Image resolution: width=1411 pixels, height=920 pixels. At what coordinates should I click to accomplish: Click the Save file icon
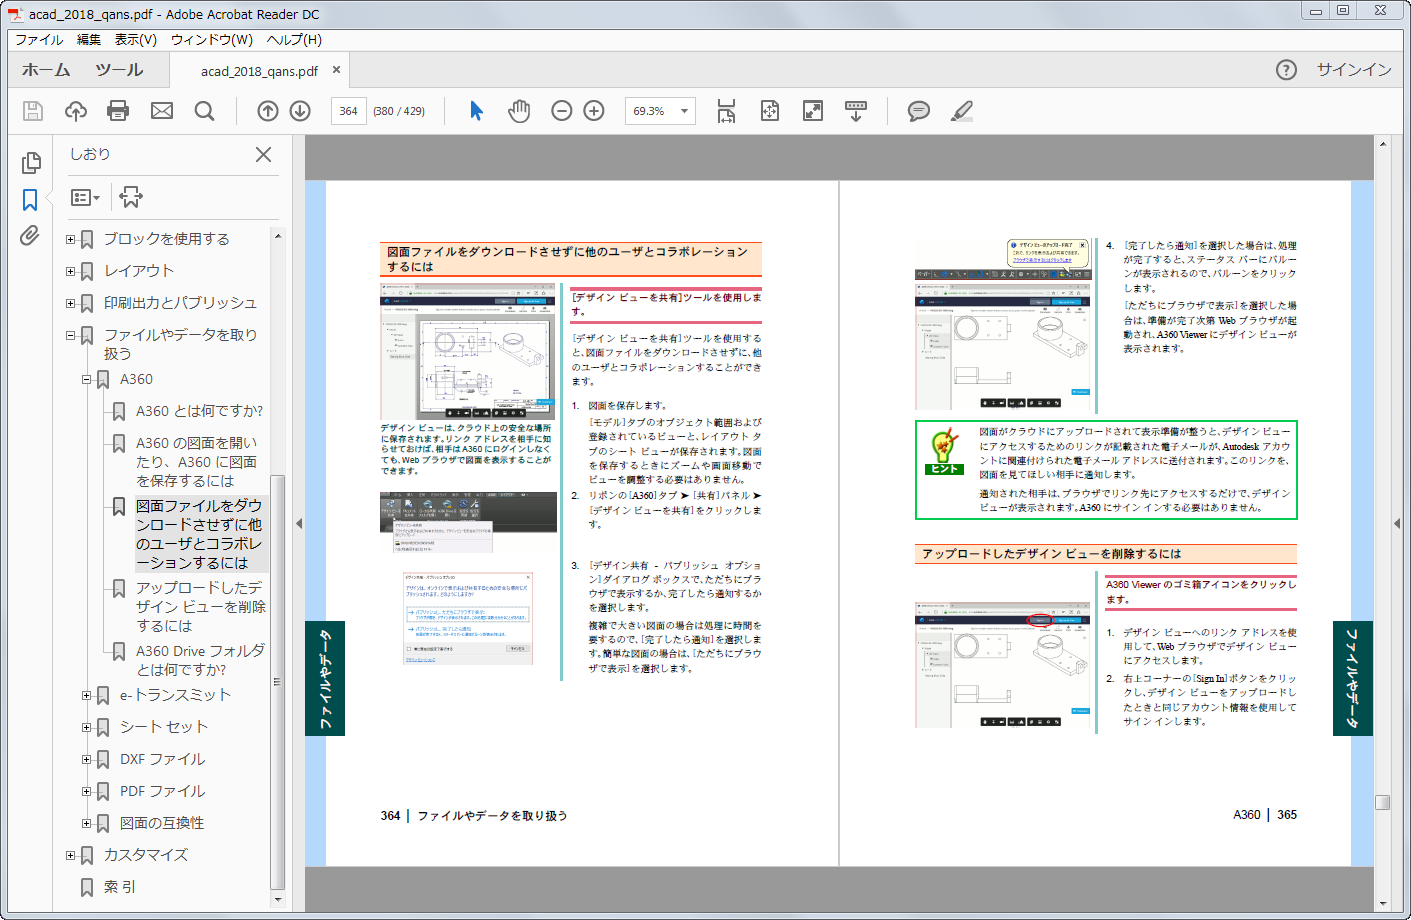(33, 111)
